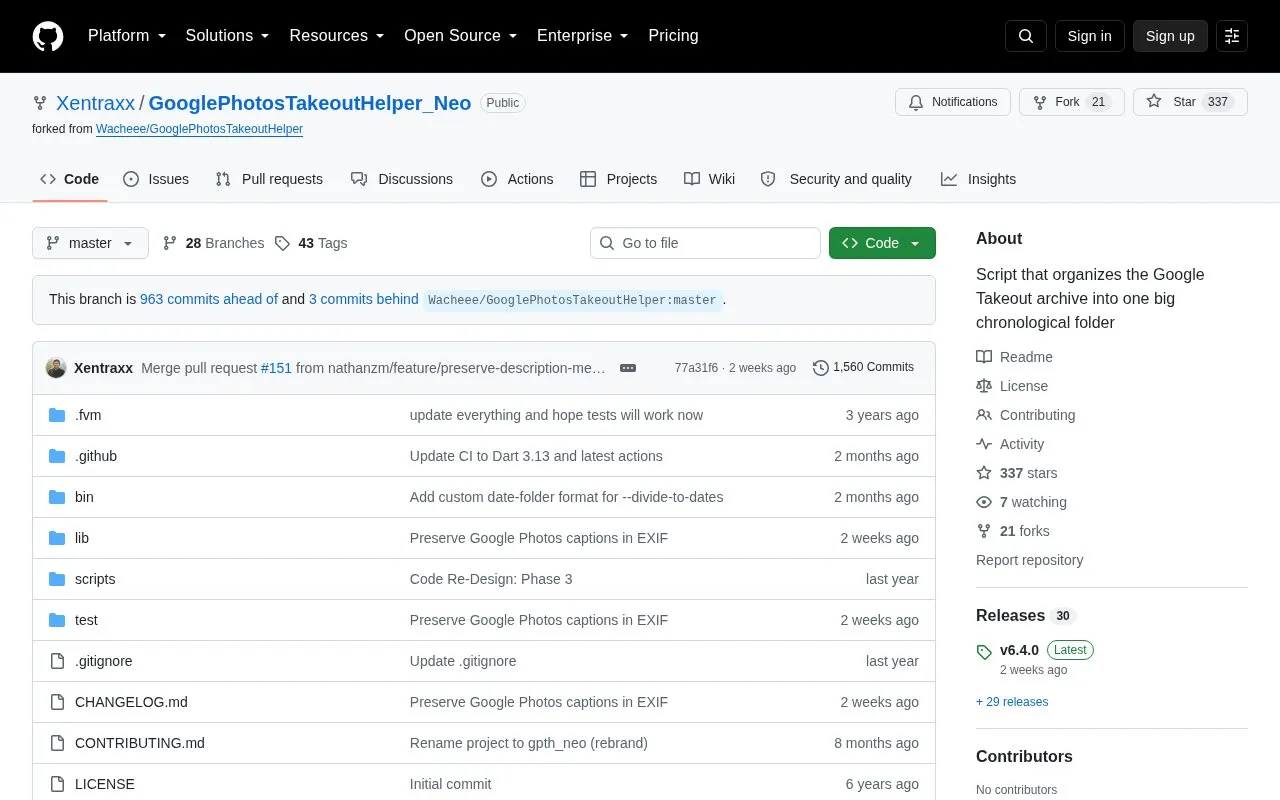Click the Fork button
This screenshot has width=1280, height=800.
1072,102
